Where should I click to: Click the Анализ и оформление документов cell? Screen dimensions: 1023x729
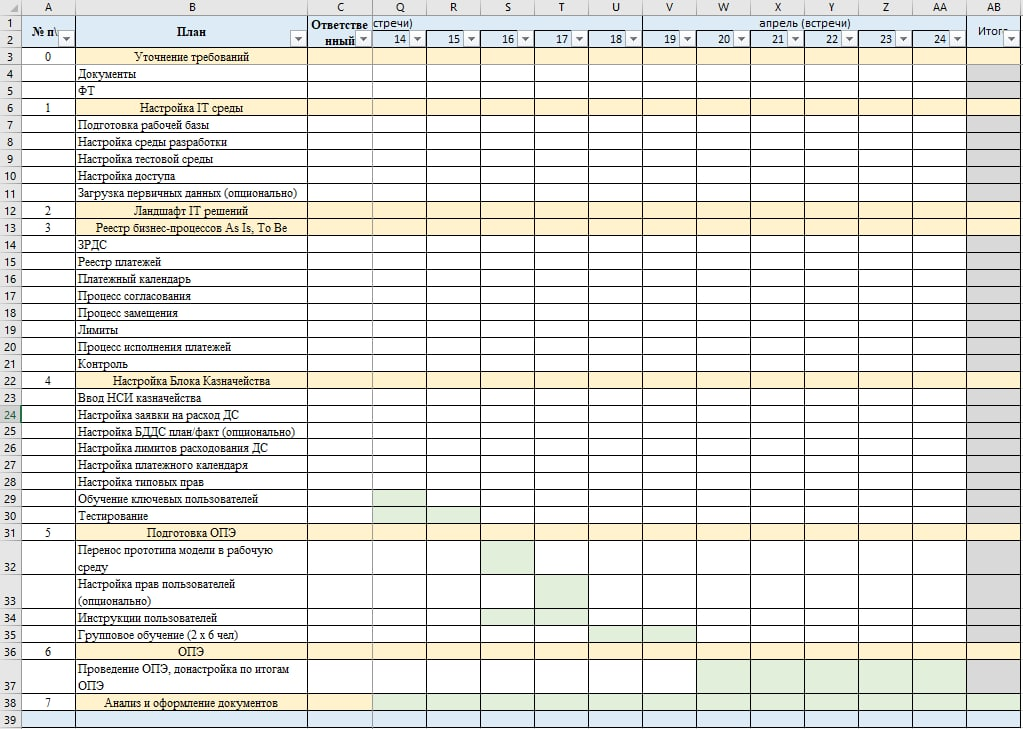coord(192,703)
